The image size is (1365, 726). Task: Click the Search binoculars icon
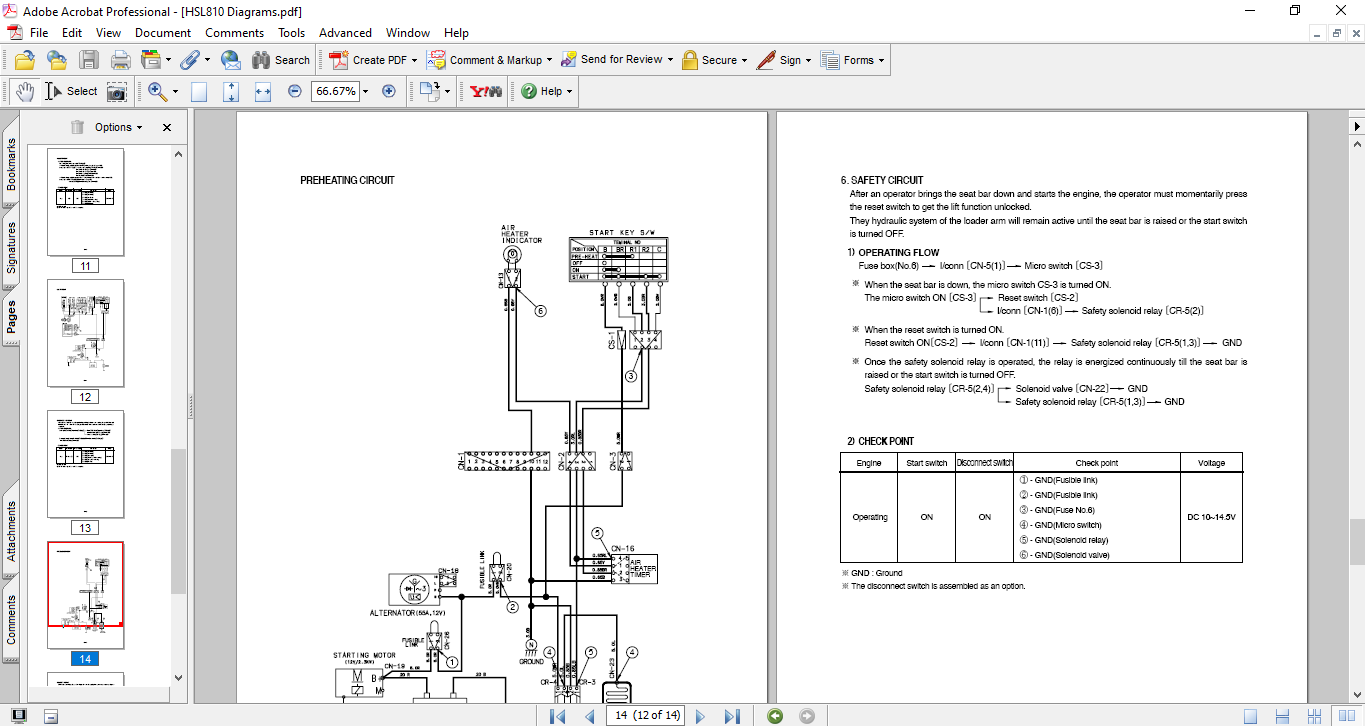coord(258,60)
